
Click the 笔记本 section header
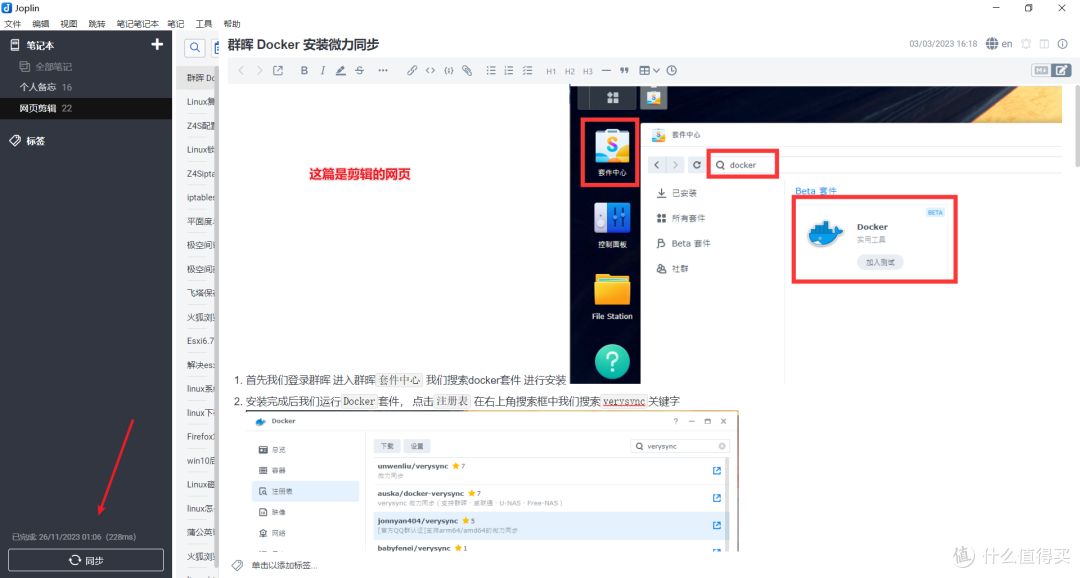pos(40,45)
